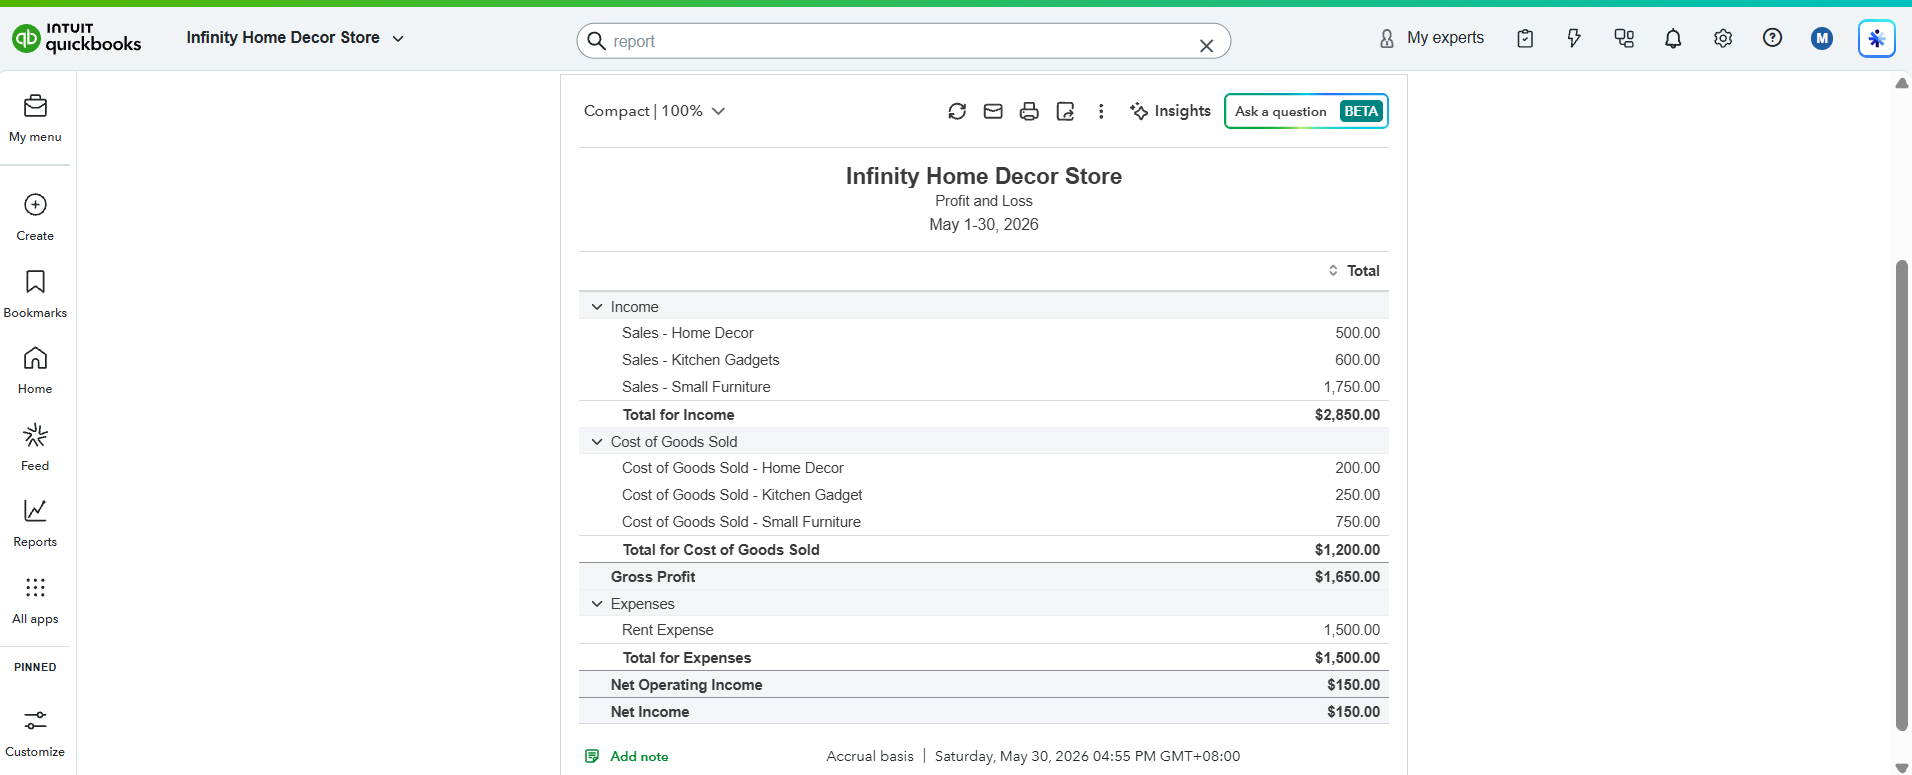Click the report title Infinity Home Decor Store
The width and height of the screenshot is (1912, 775).
click(x=984, y=176)
